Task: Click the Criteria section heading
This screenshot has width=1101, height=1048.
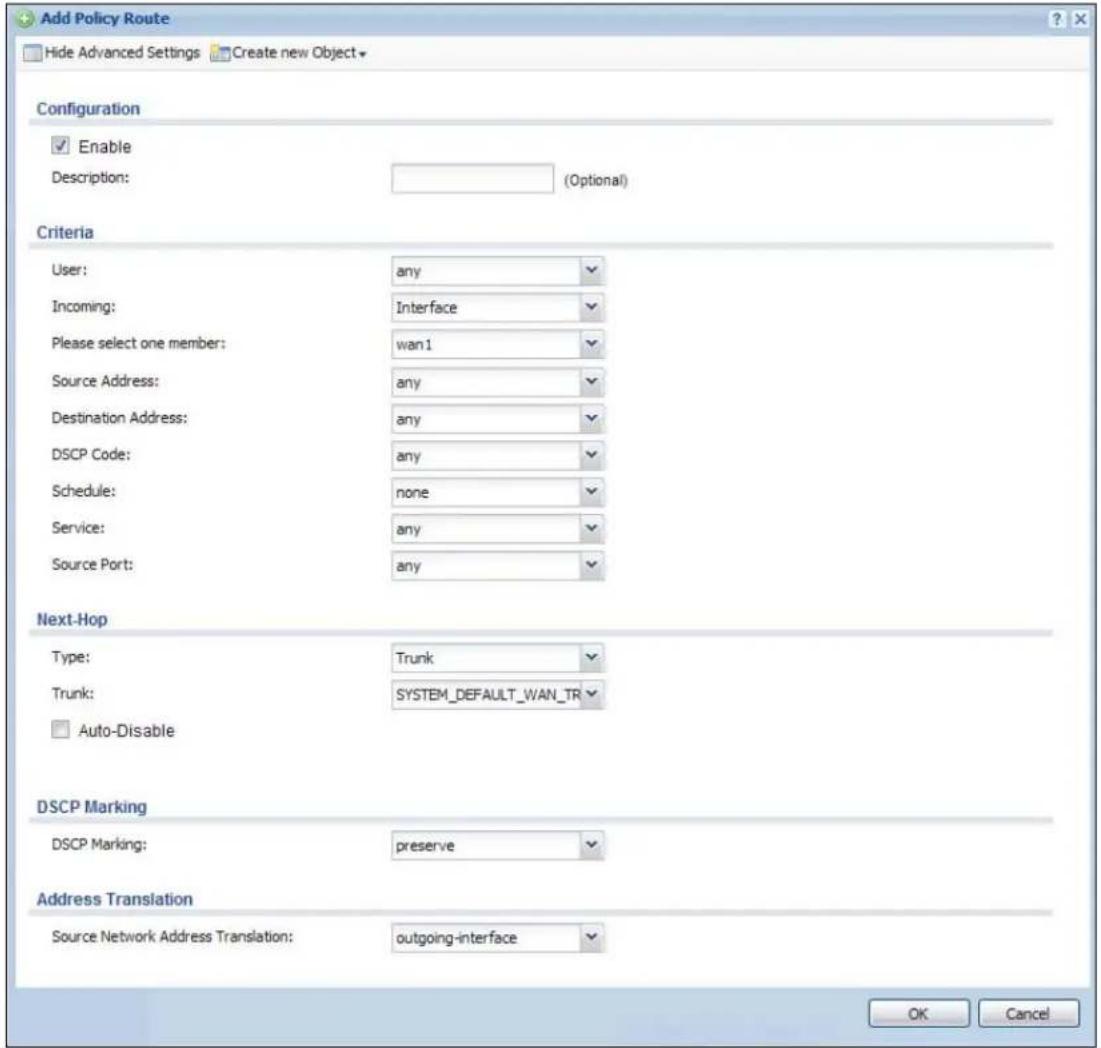Action: click(65, 232)
